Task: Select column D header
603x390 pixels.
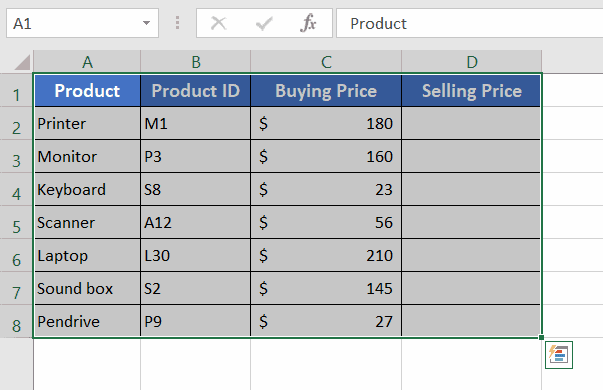Action: 471,62
